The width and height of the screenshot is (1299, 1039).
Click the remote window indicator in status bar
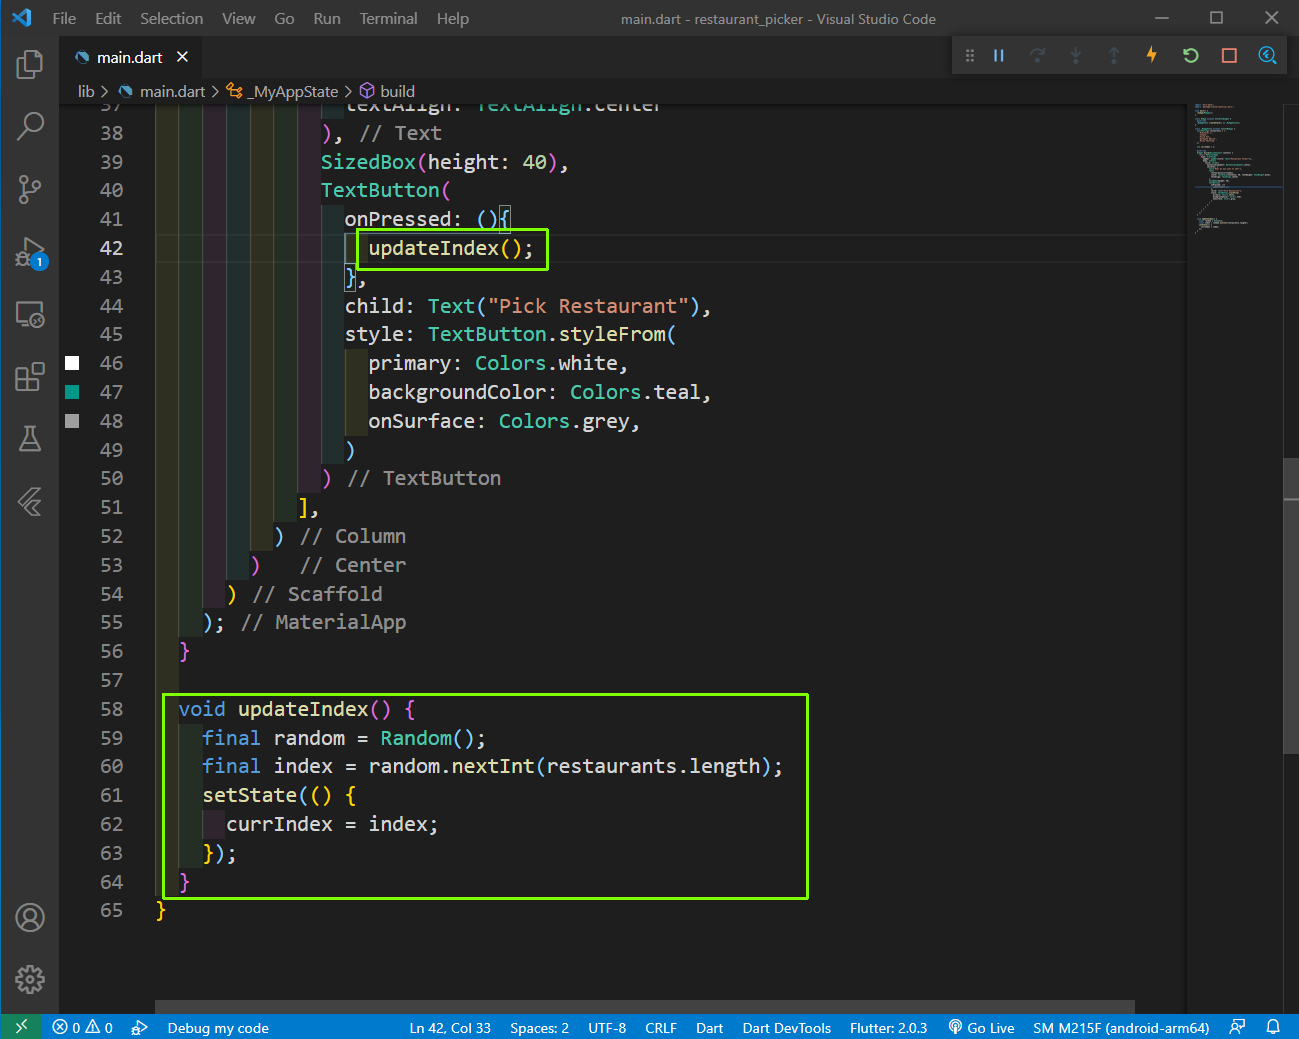(x=21, y=1027)
